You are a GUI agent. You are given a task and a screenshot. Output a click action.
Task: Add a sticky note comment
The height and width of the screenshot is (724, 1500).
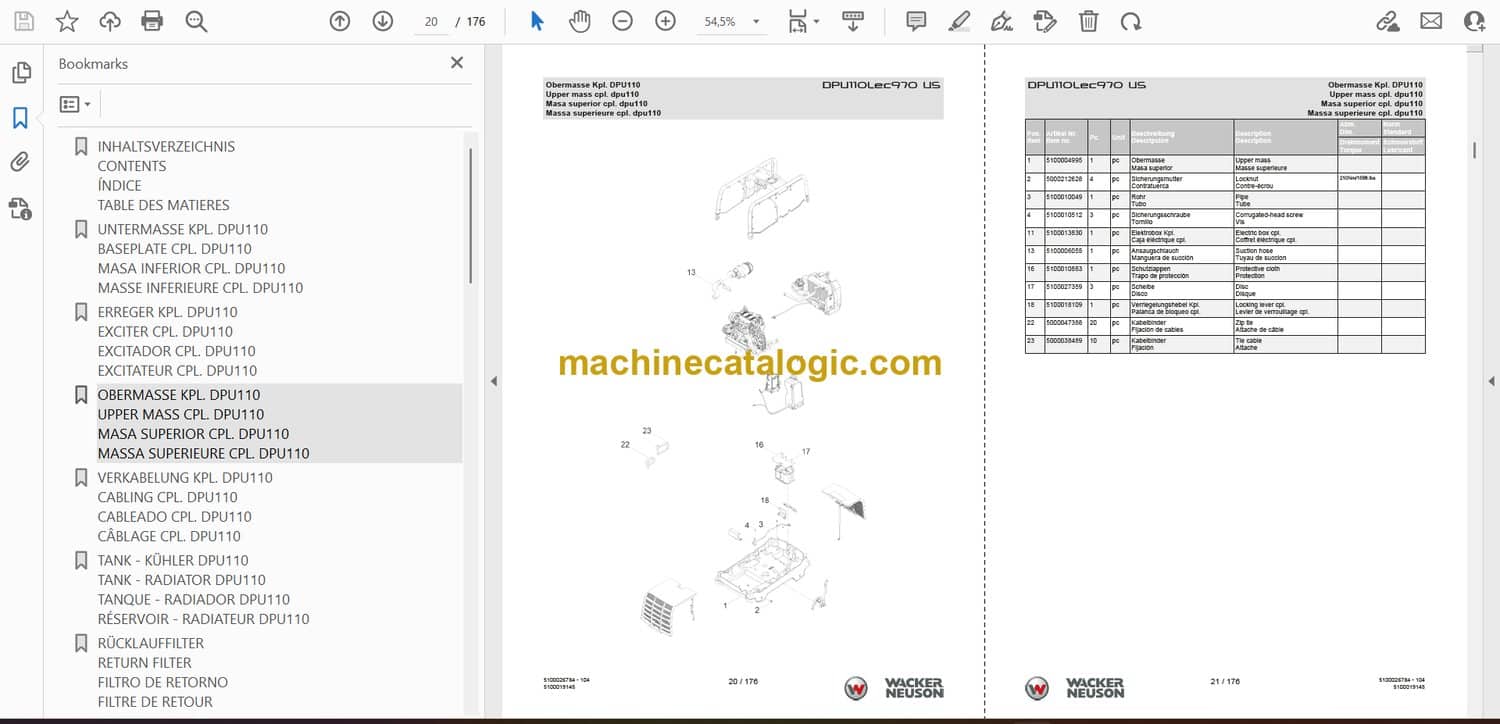pos(916,21)
